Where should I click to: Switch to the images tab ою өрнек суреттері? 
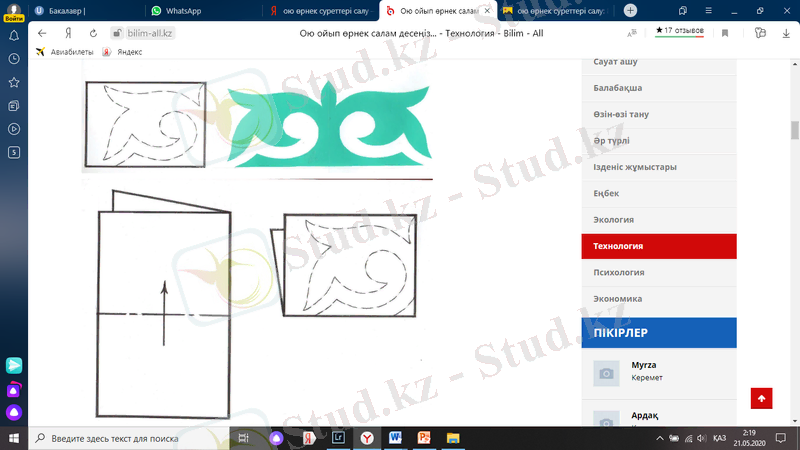(556, 11)
